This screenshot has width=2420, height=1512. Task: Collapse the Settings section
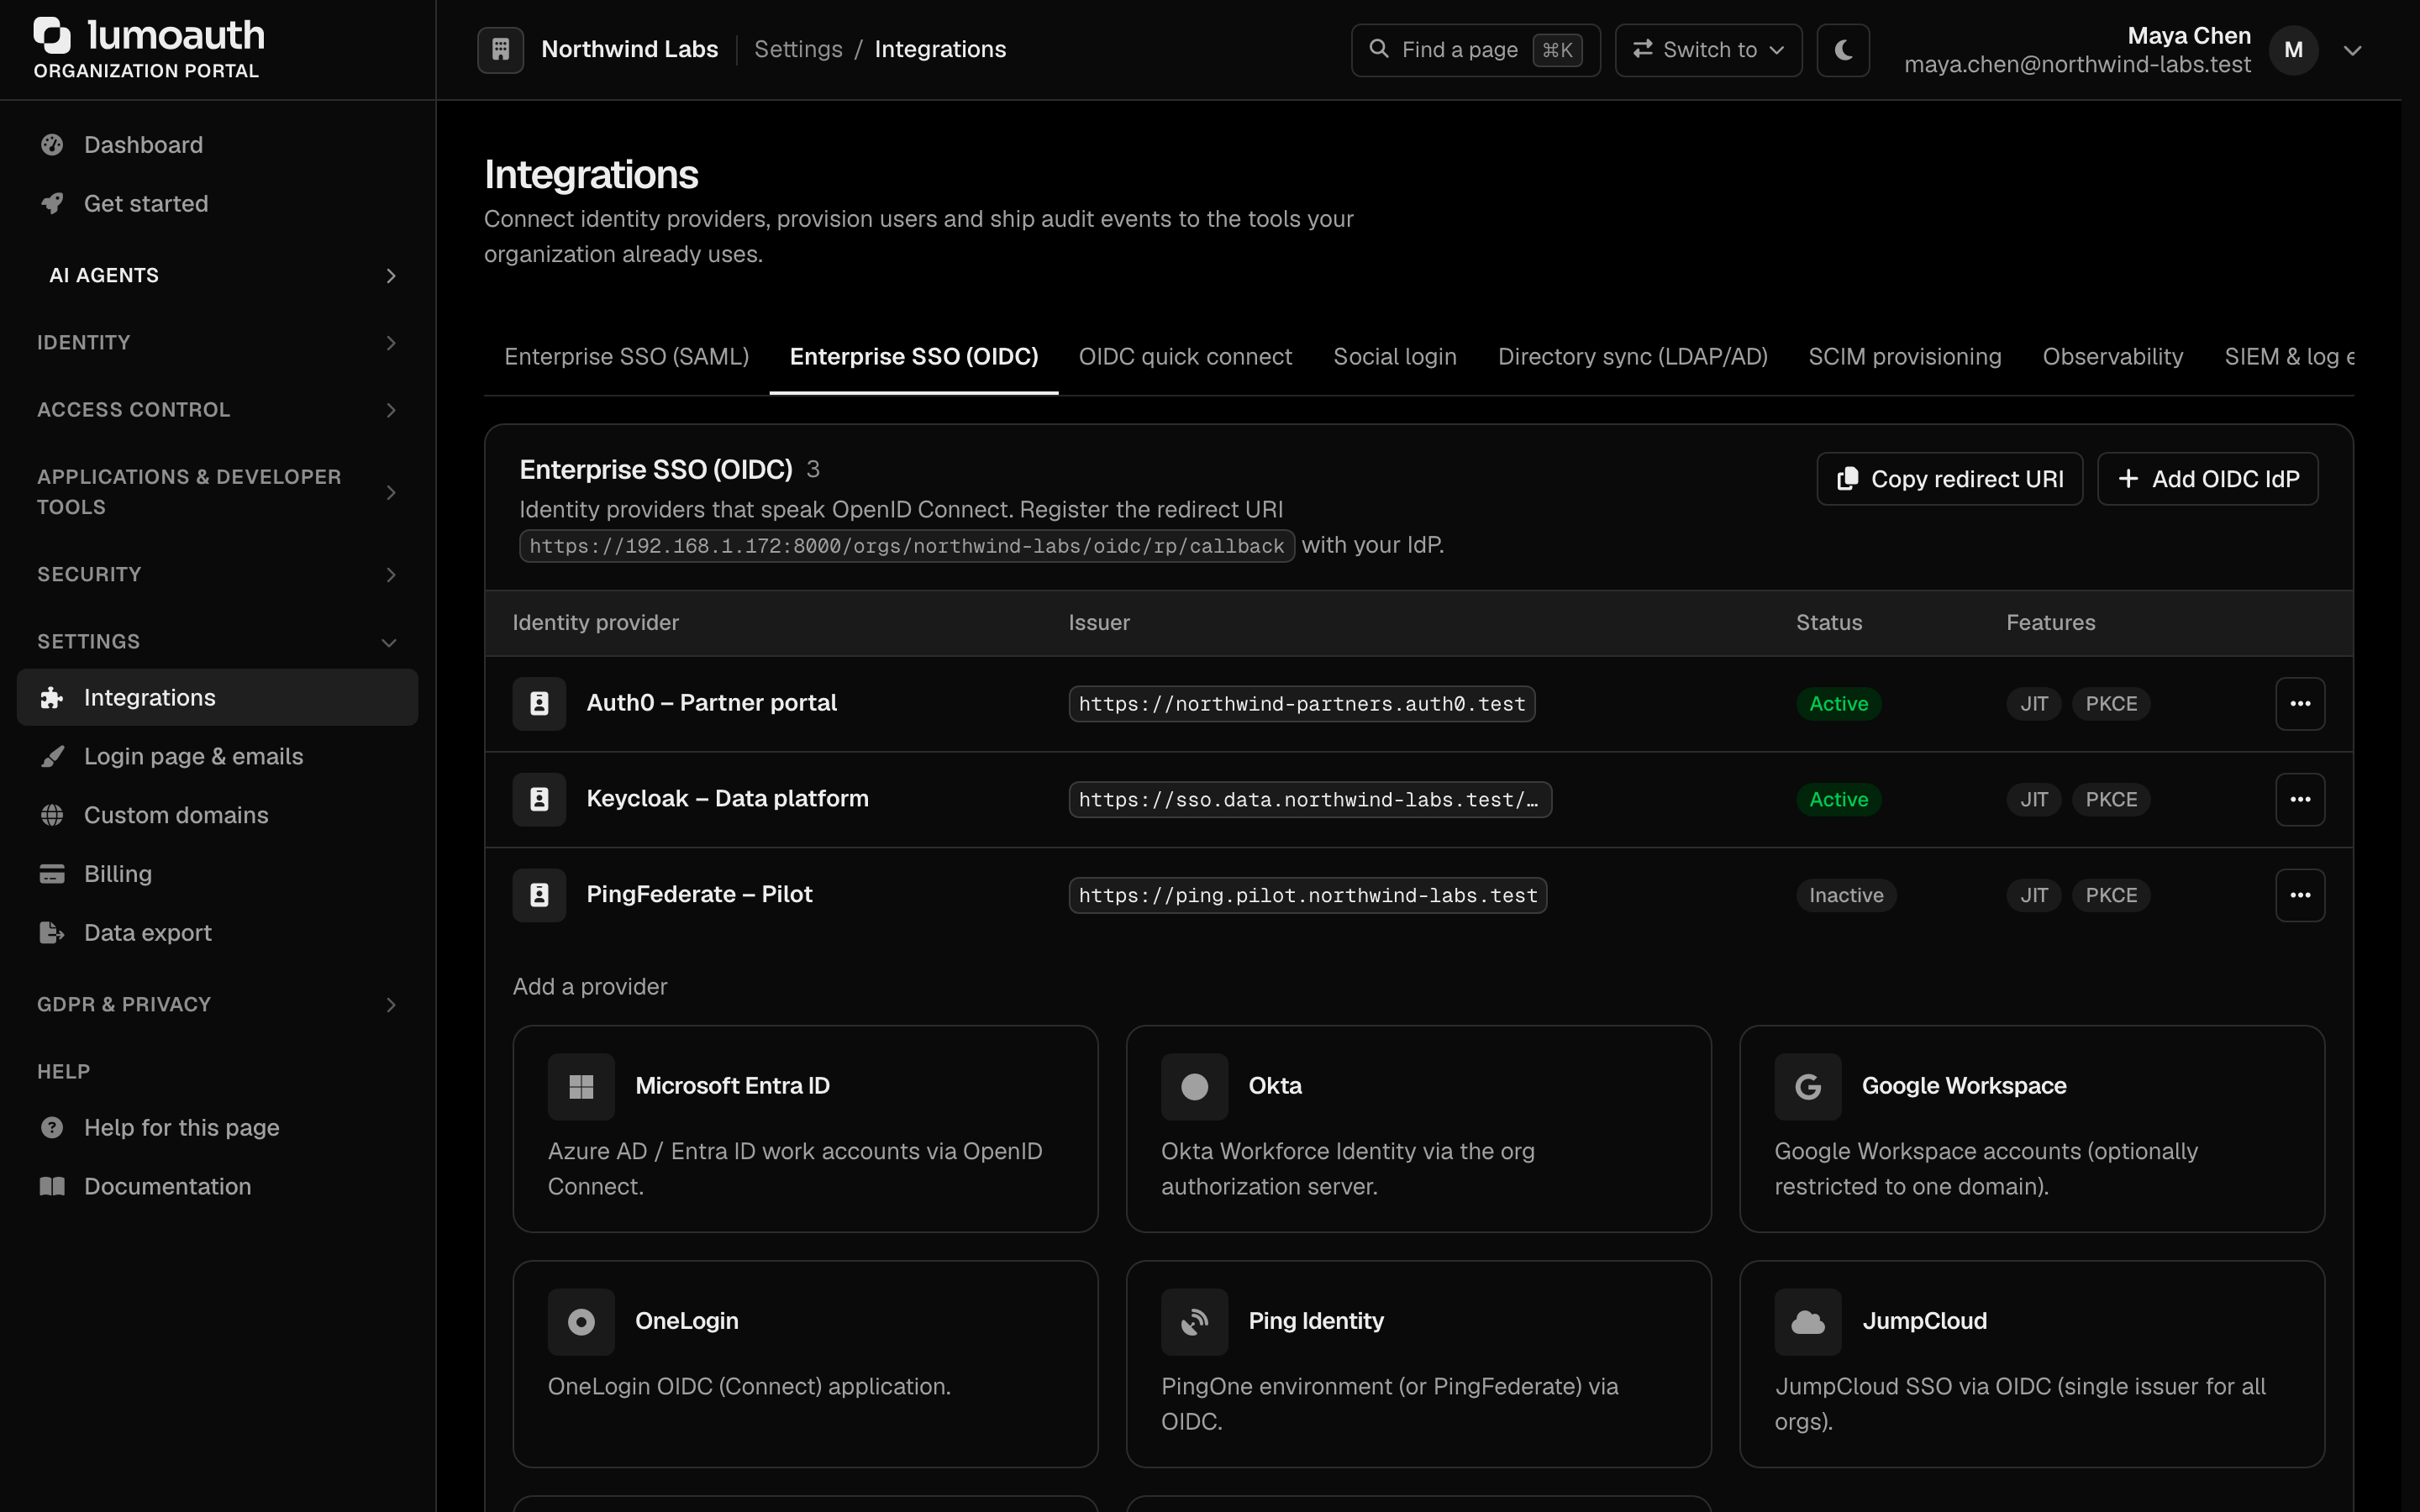pyautogui.click(x=217, y=642)
